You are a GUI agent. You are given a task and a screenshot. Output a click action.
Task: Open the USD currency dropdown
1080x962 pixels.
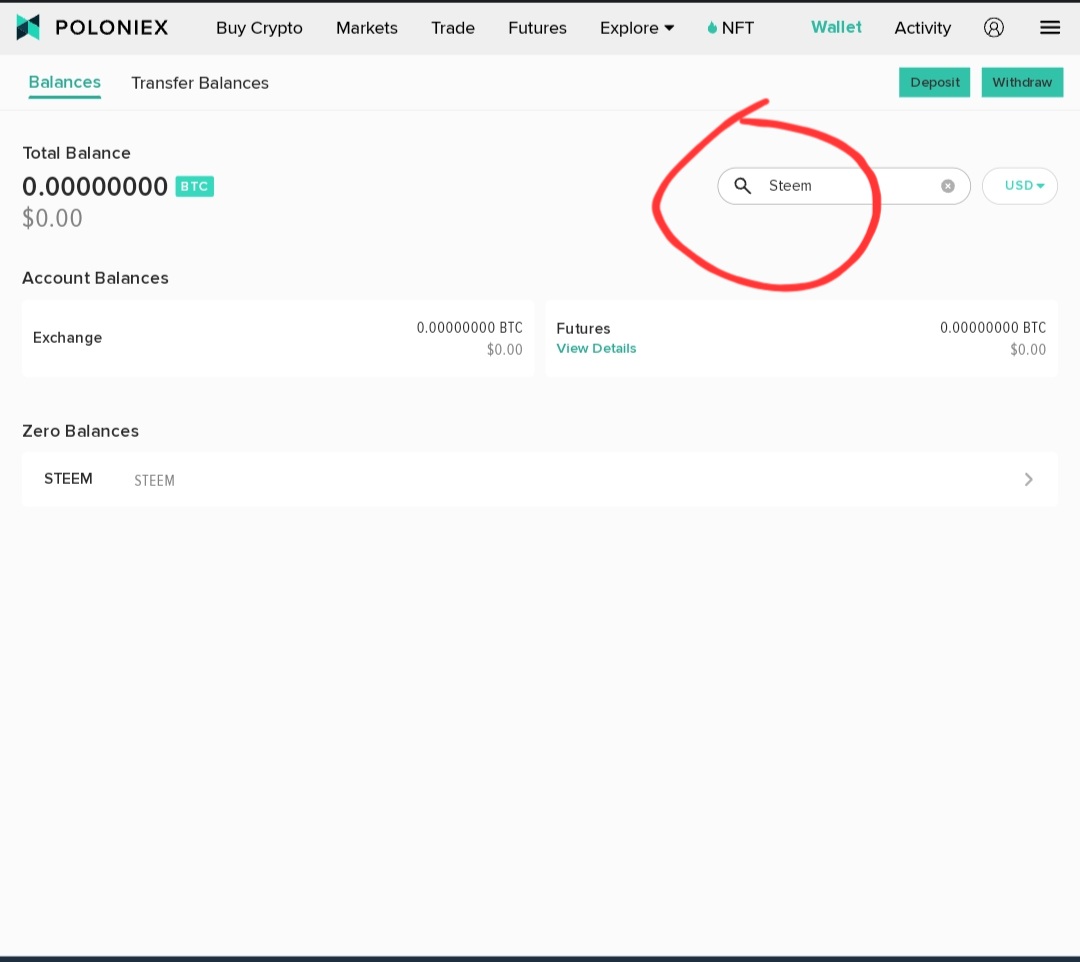pos(1019,186)
